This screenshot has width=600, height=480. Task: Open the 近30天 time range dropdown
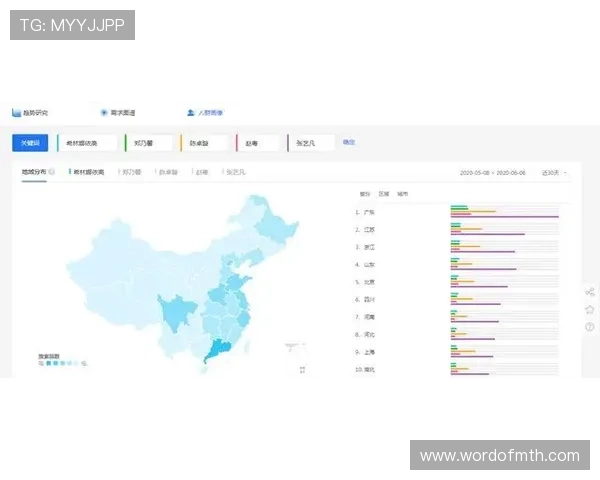click(x=553, y=172)
